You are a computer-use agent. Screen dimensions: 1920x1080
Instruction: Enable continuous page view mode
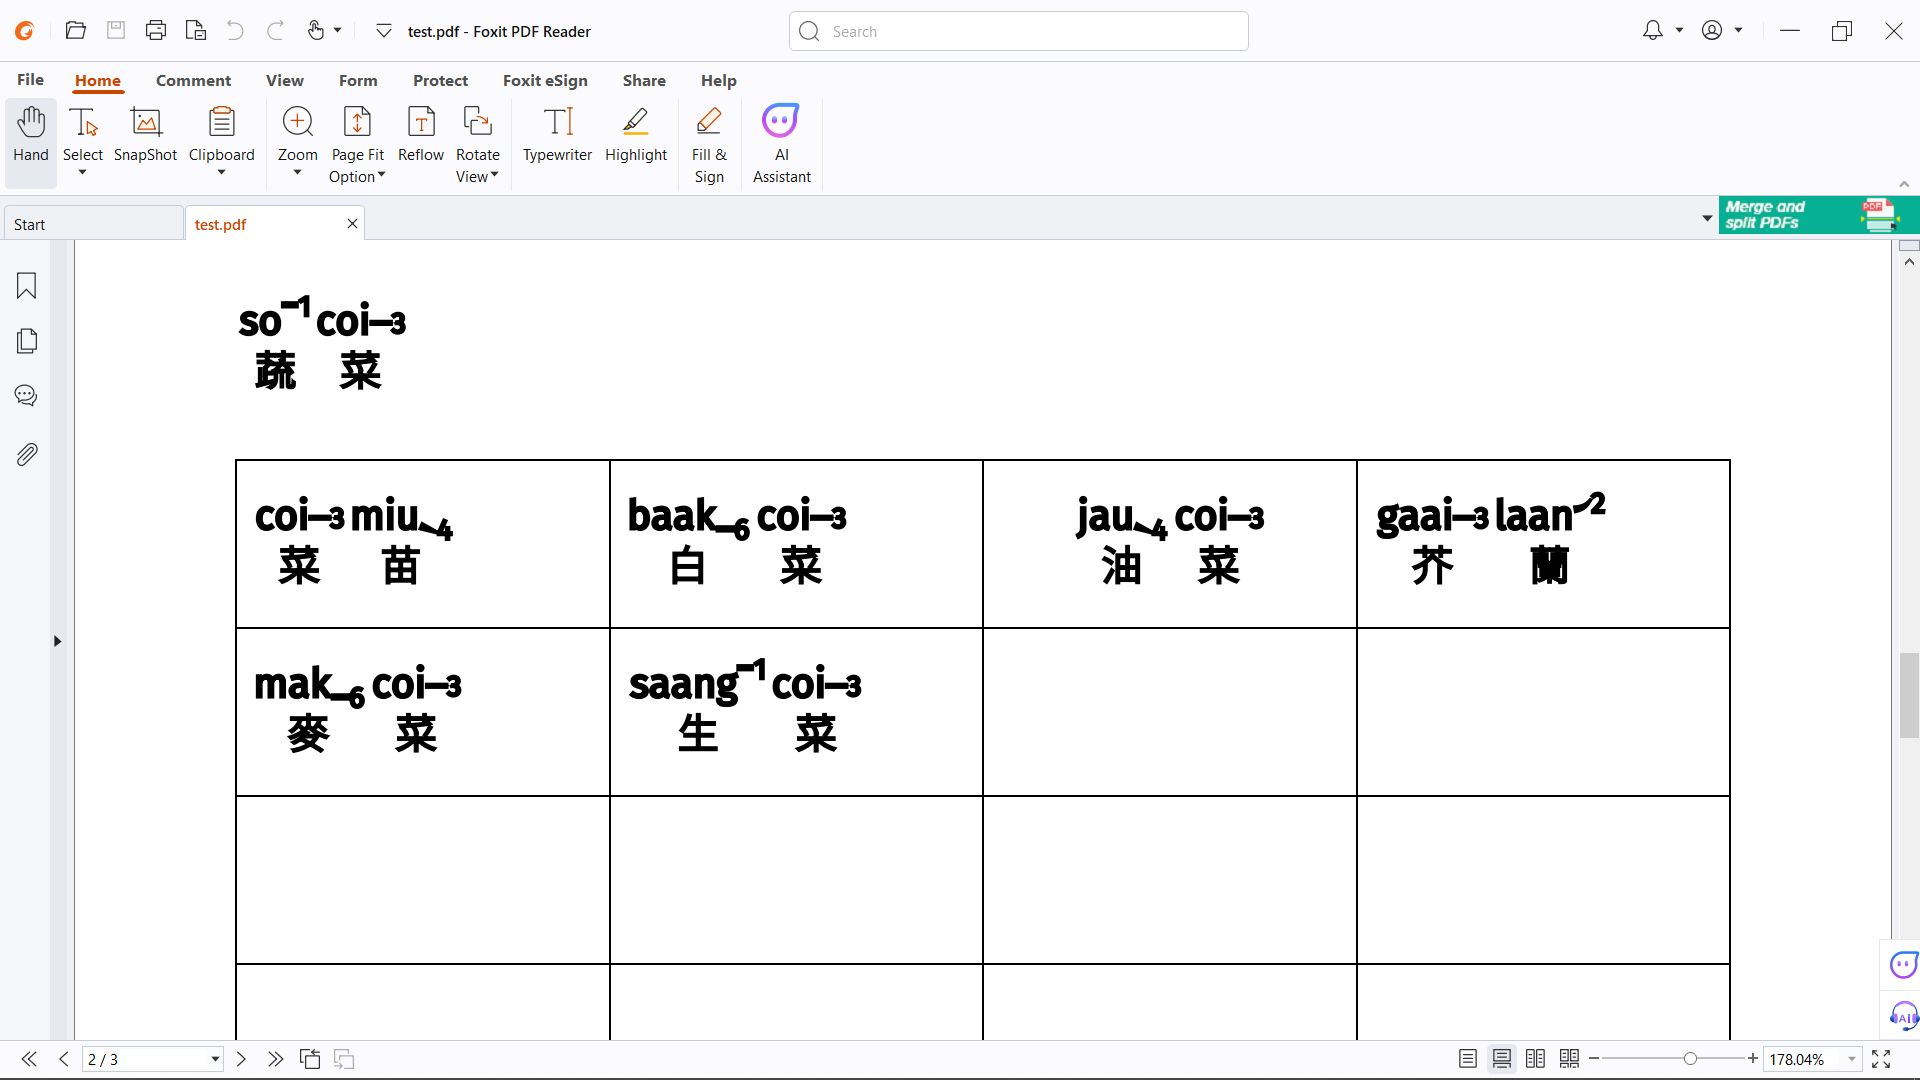point(1501,1059)
